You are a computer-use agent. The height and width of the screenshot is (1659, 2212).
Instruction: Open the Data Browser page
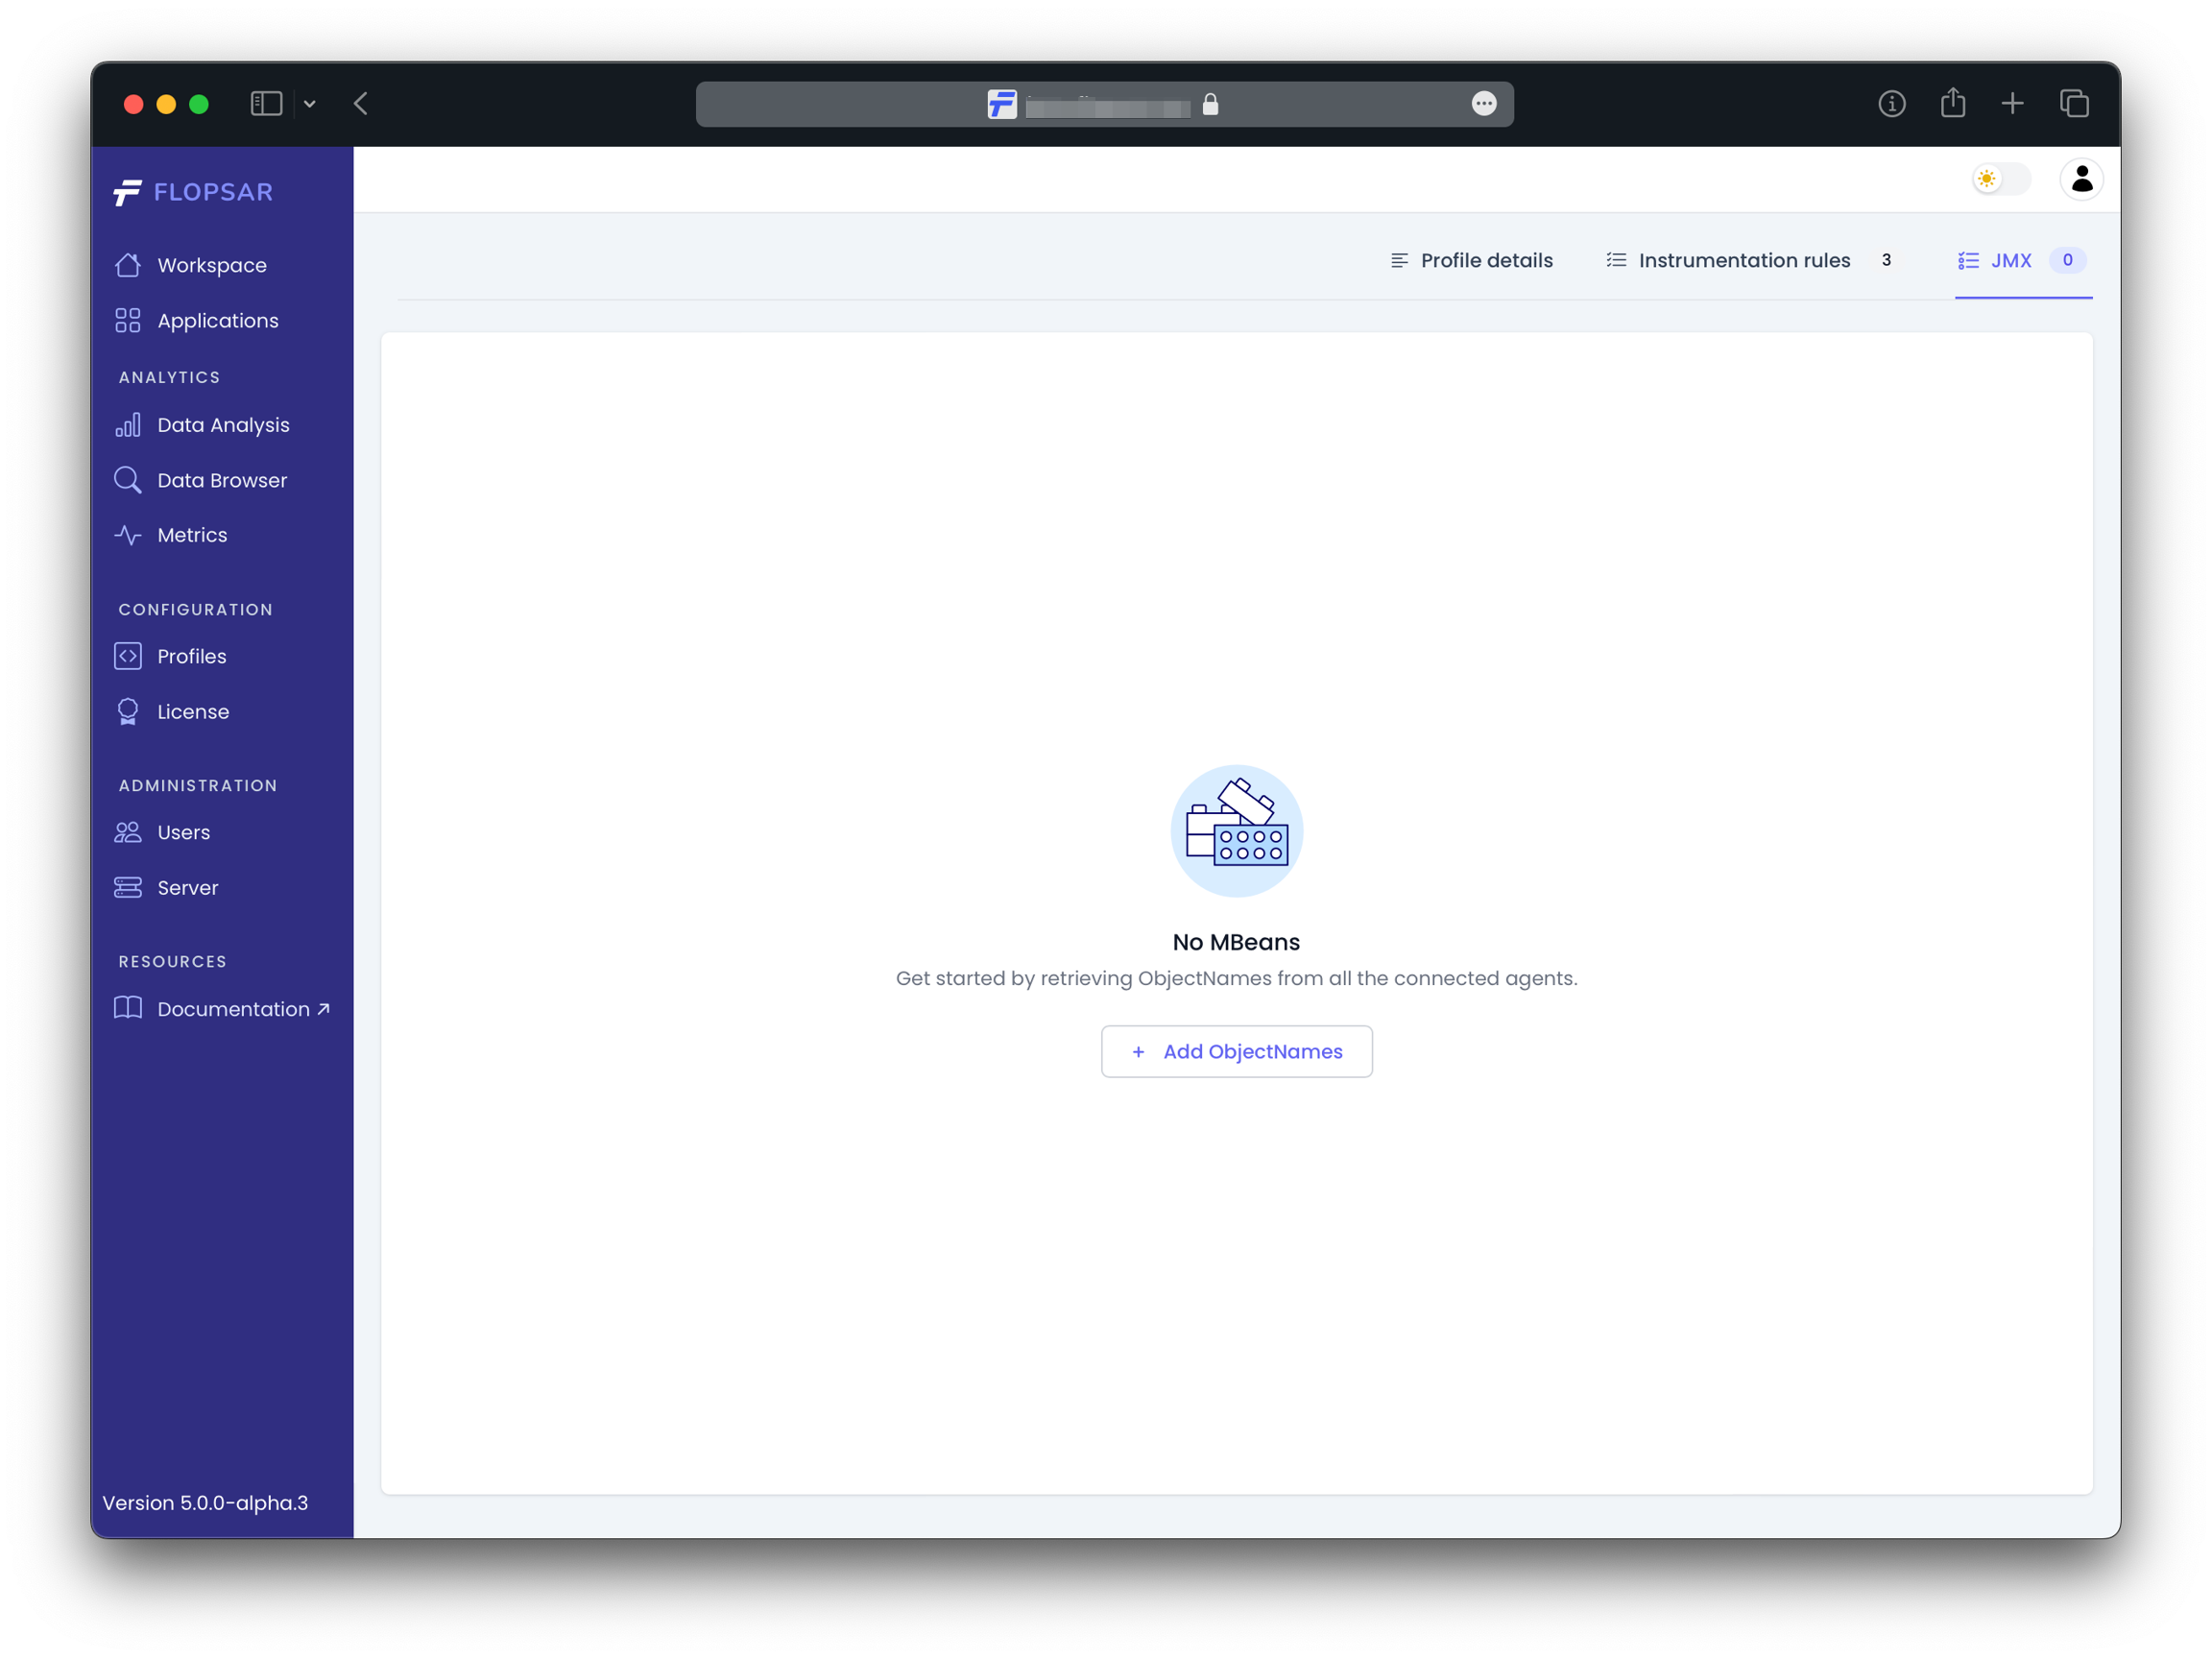click(x=221, y=480)
